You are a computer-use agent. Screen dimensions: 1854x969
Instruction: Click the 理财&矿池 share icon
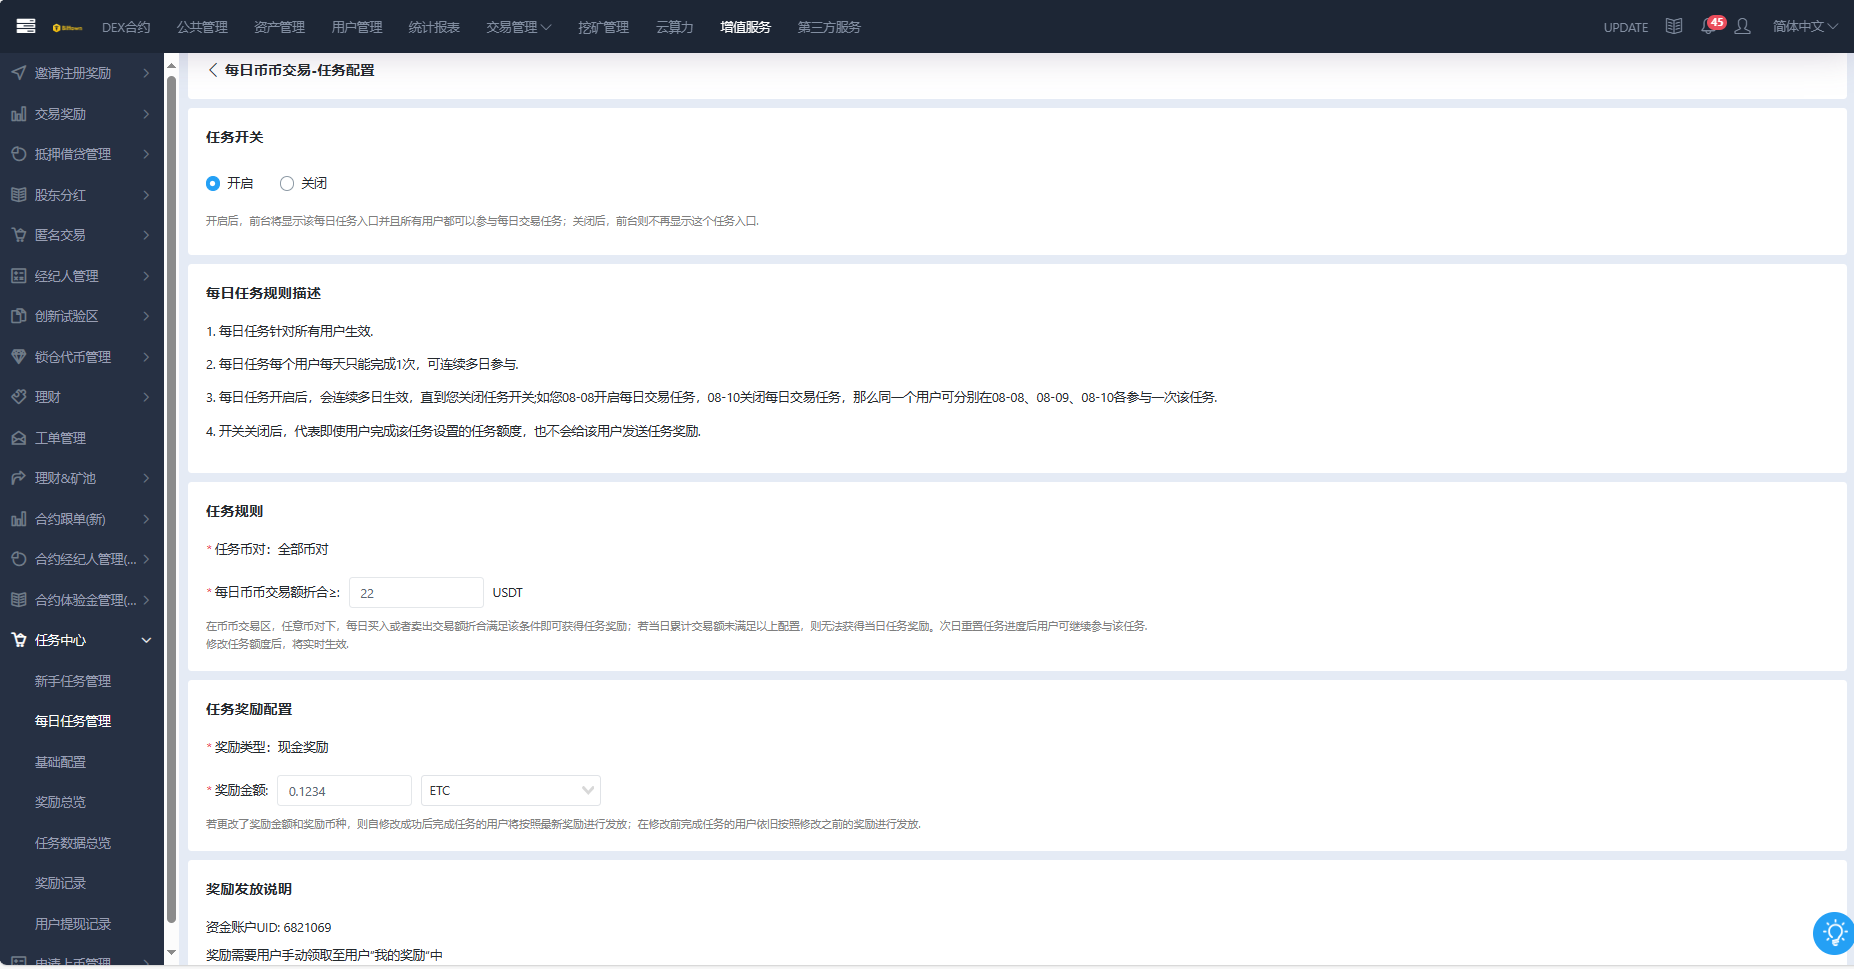(19, 477)
